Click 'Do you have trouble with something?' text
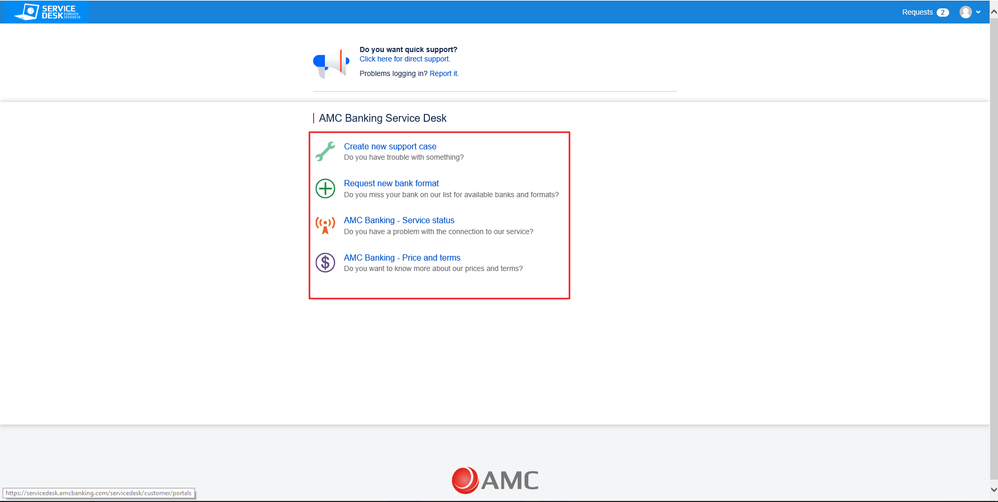998x502 pixels. [x=404, y=157]
